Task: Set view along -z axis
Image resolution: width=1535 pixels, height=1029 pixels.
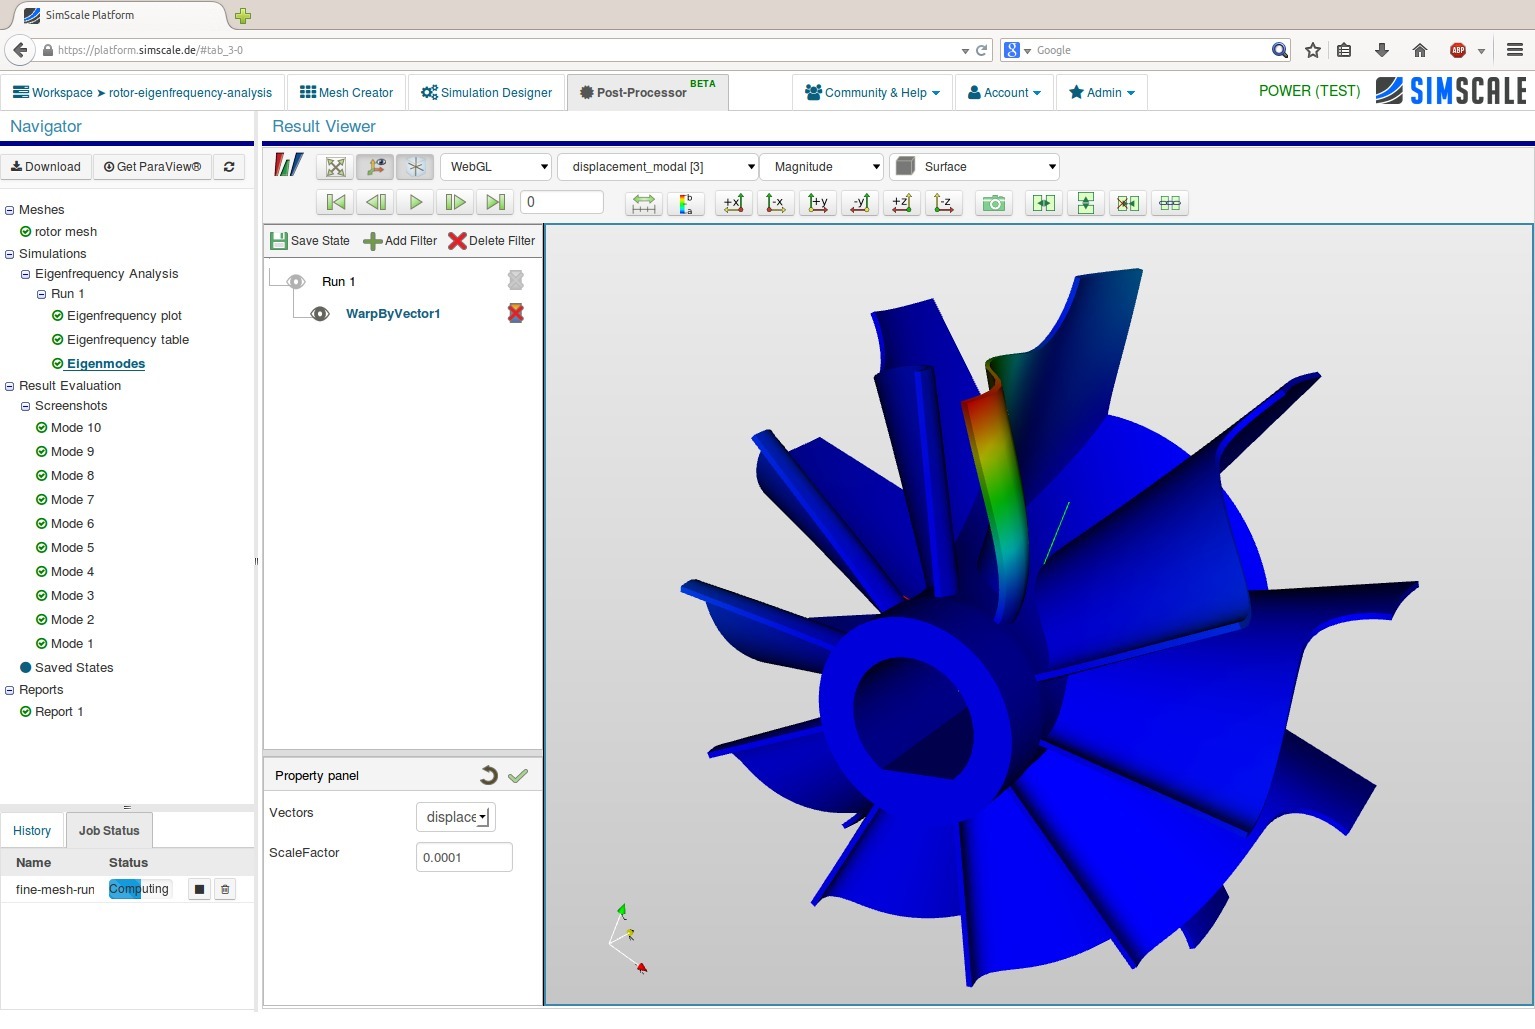Action: tap(943, 203)
